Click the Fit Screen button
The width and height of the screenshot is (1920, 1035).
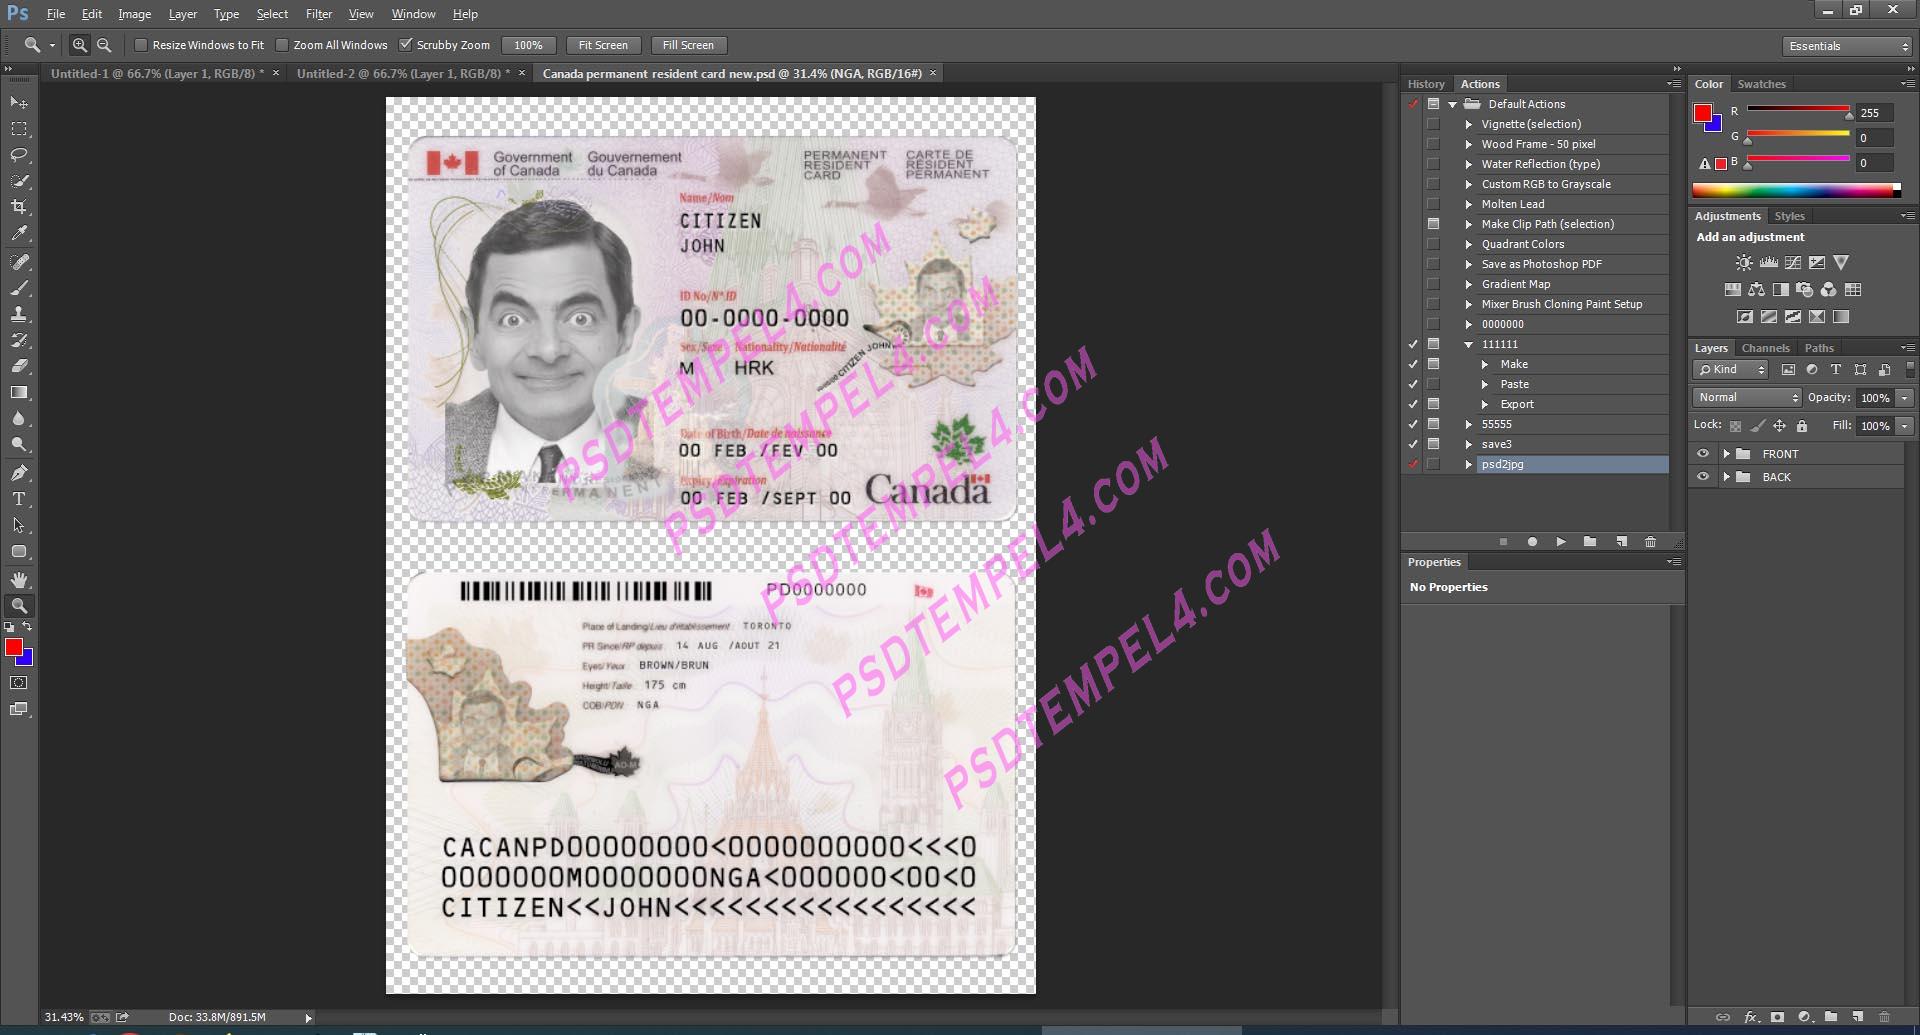[x=603, y=45]
